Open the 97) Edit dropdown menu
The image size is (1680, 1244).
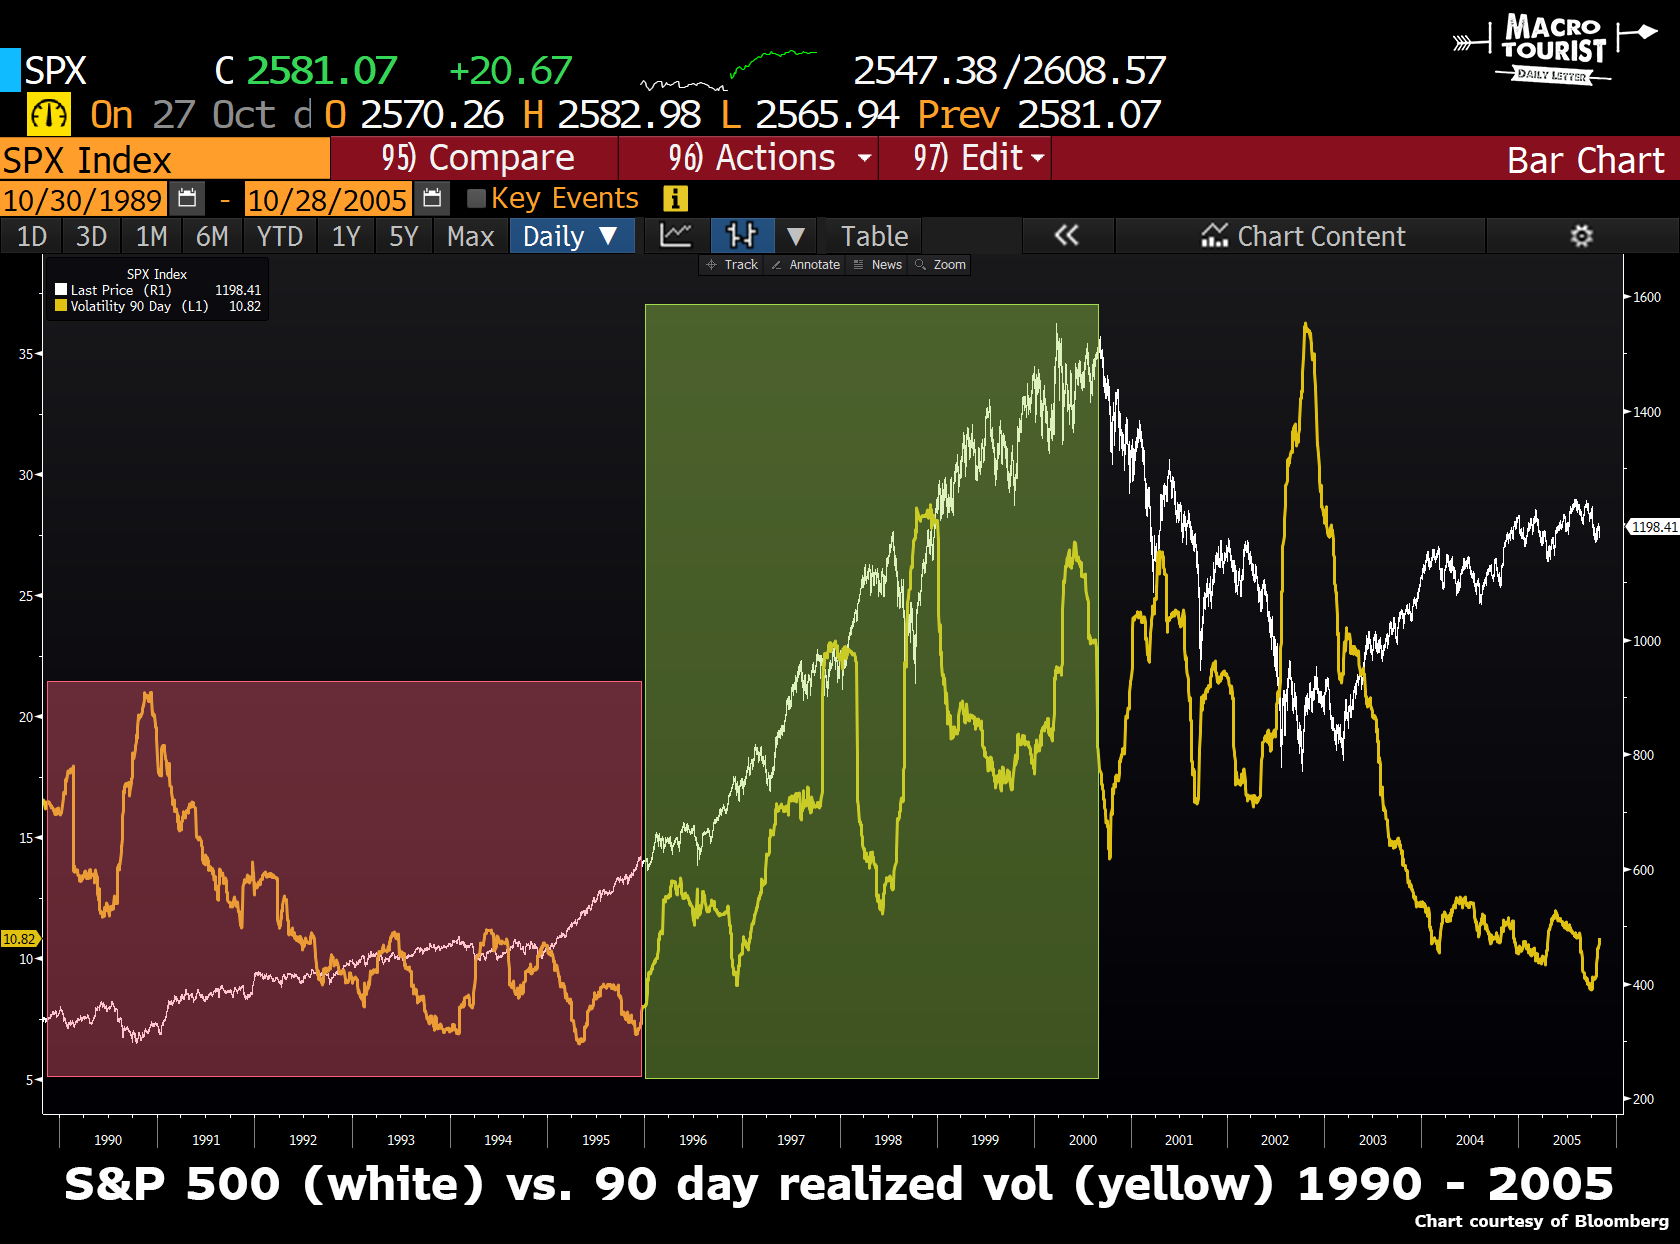pos(980,158)
